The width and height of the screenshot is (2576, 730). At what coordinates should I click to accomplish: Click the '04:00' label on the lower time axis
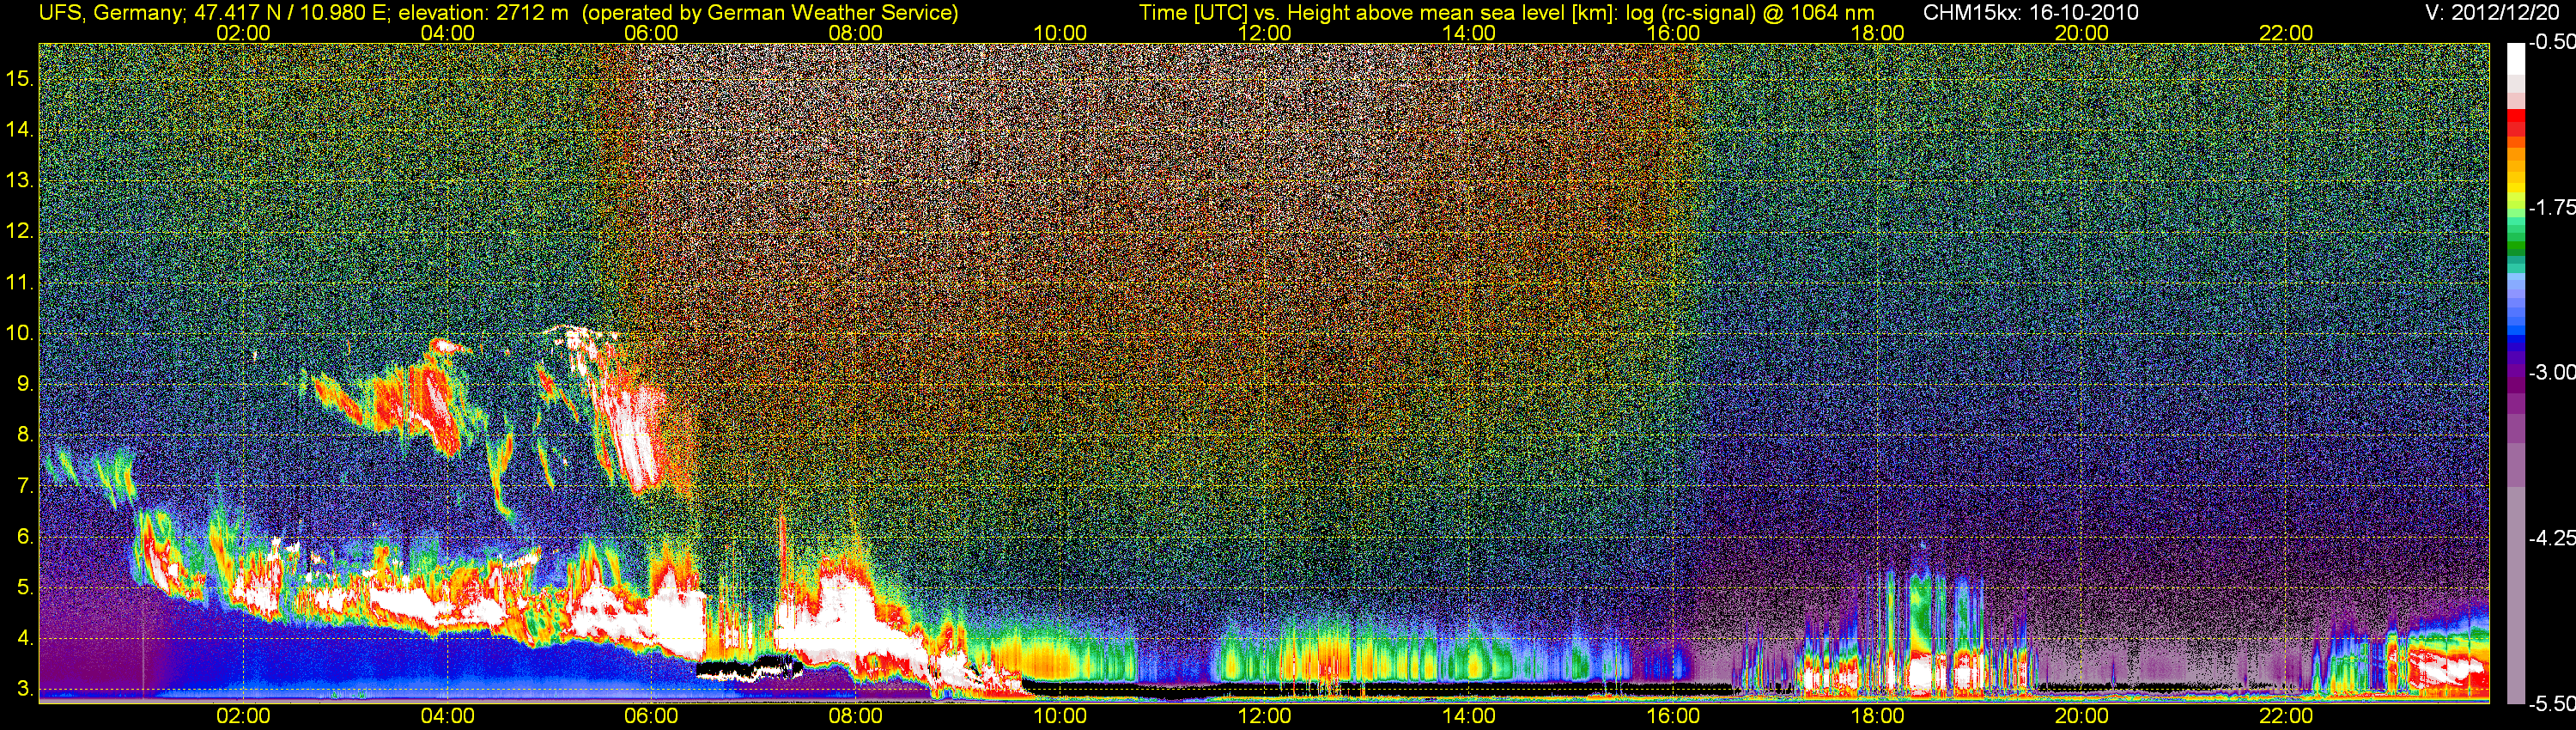coord(447,716)
